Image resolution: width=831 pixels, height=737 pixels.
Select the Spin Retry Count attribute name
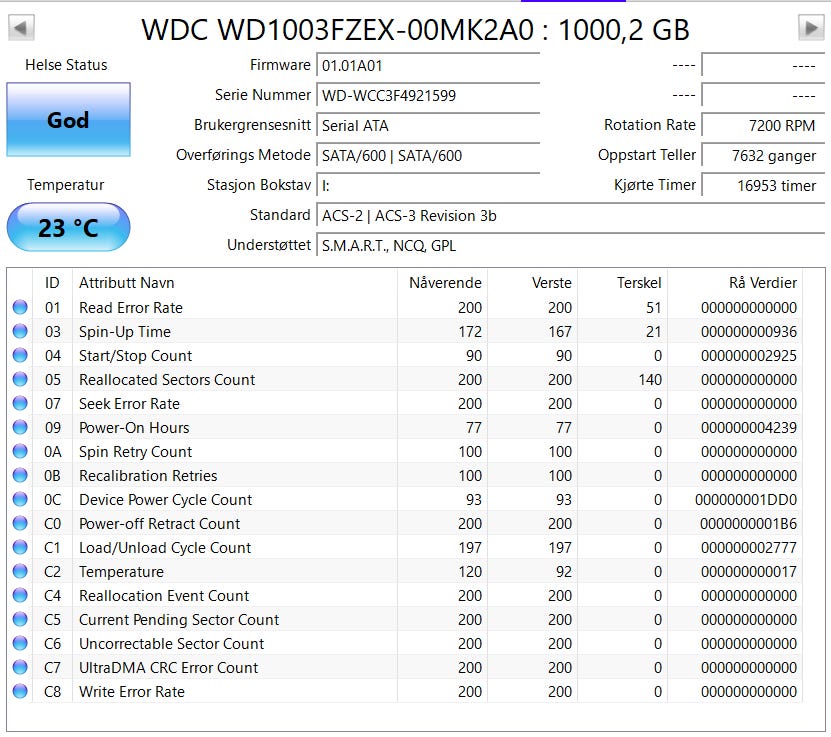(135, 452)
